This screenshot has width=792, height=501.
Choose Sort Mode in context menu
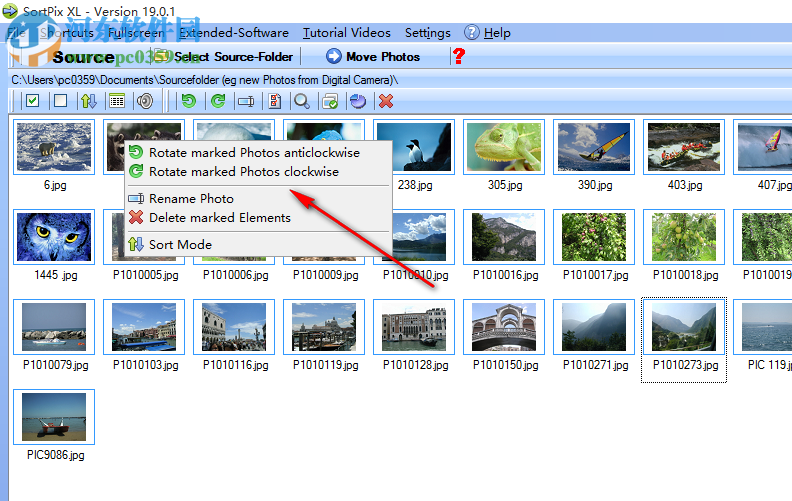[x=258, y=244]
